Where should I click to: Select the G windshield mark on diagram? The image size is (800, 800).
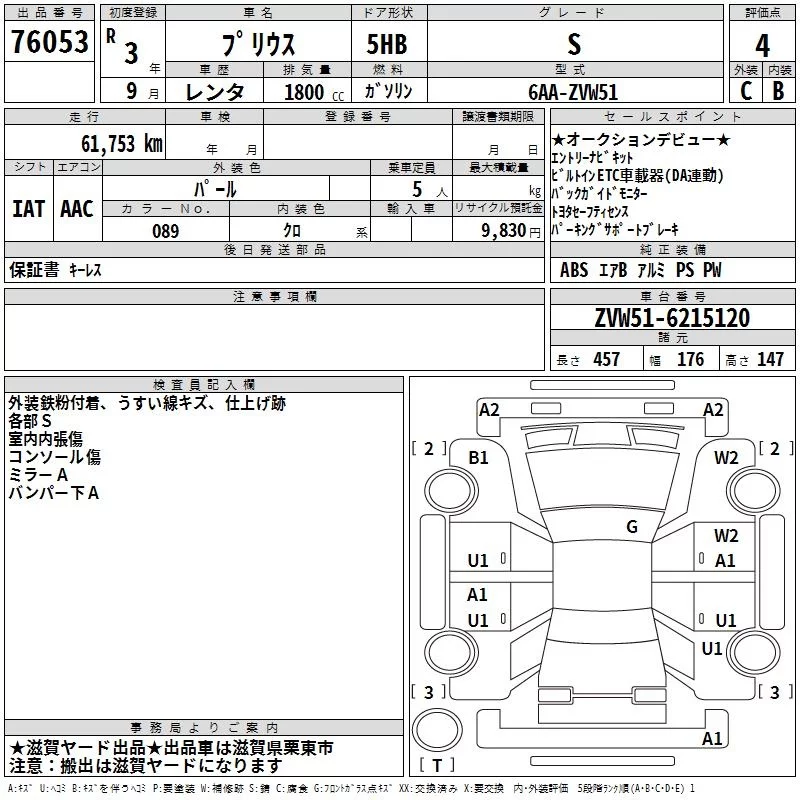click(x=632, y=526)
